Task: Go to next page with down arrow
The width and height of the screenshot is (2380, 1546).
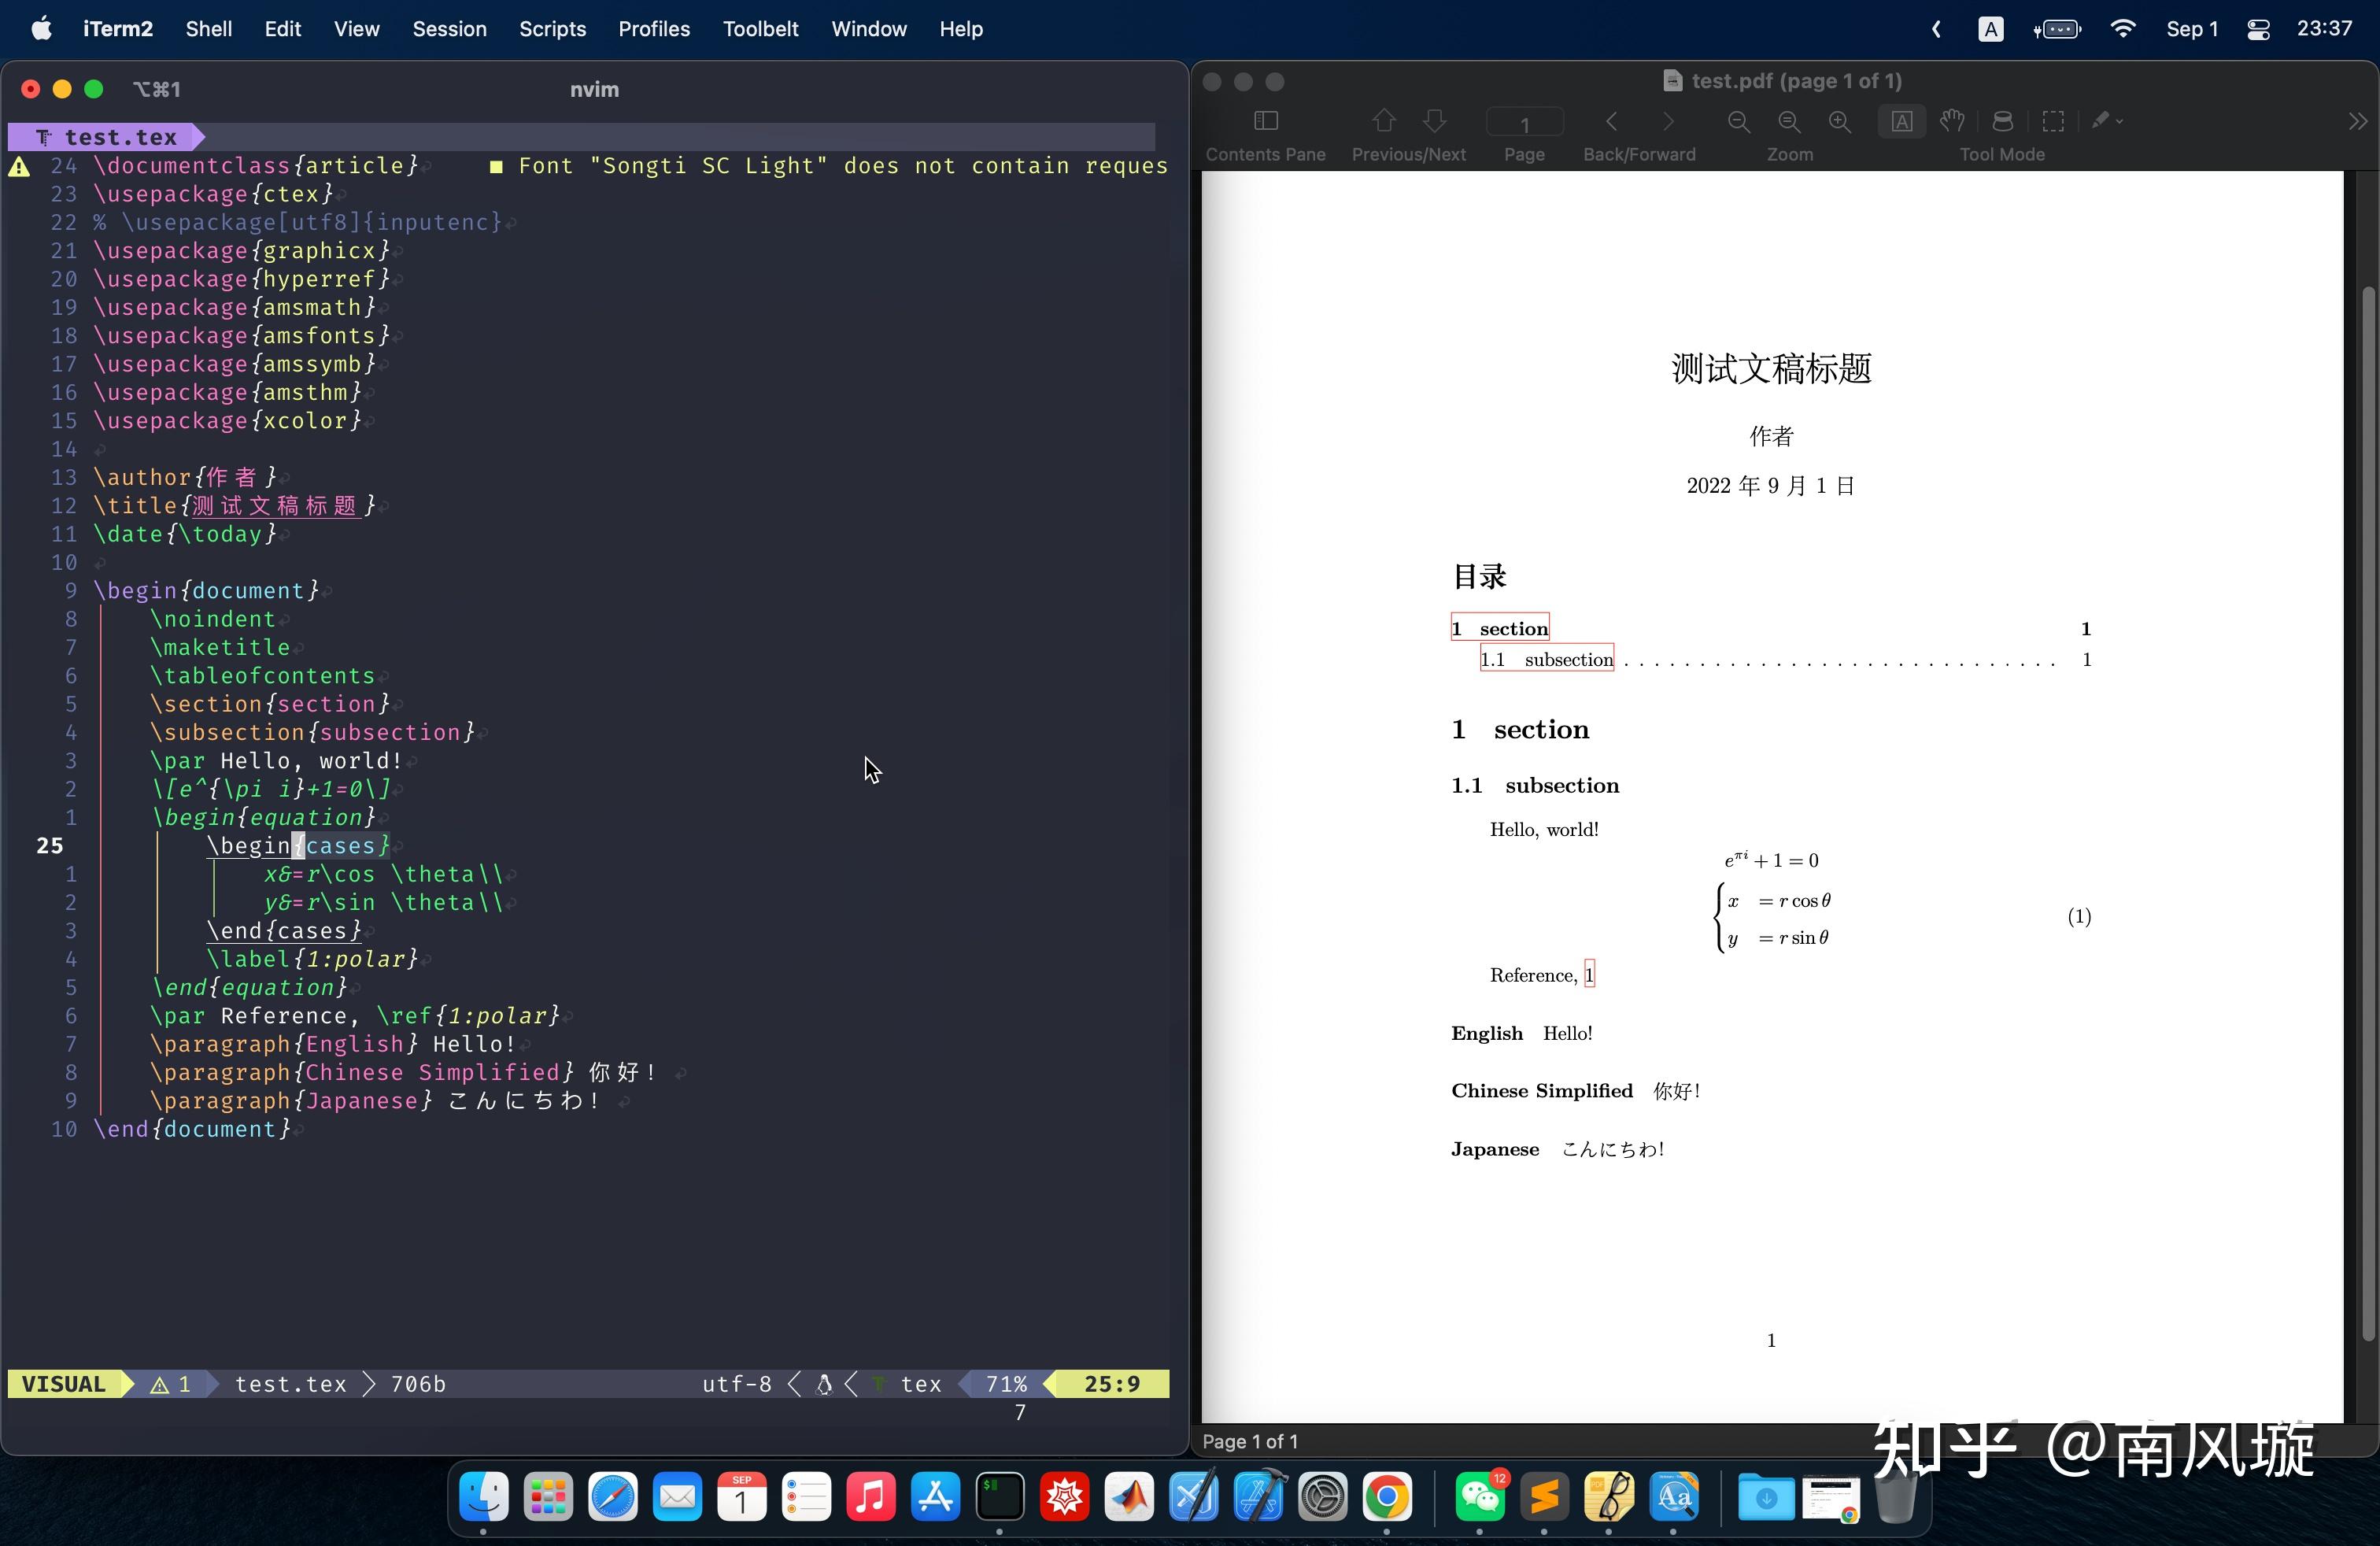Action: (1435, 121)
